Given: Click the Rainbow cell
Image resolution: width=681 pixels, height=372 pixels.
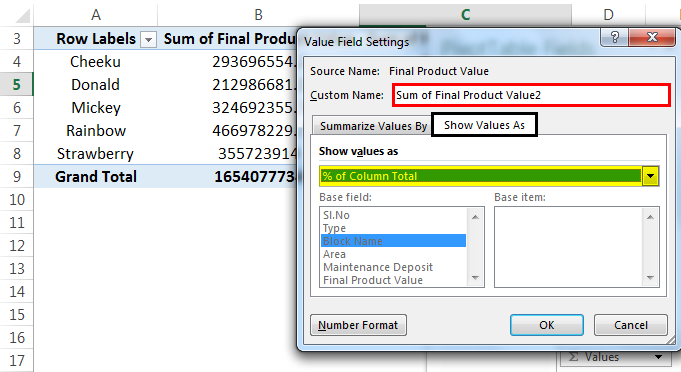Looking at the screenshot, I should tap(96, 131).
